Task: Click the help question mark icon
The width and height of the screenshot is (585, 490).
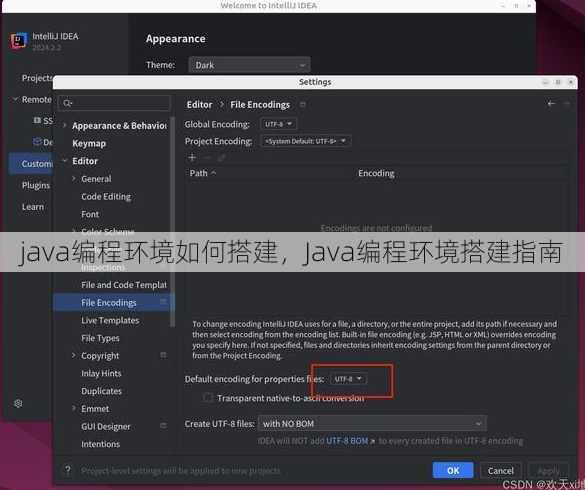Action: (68, 470)
